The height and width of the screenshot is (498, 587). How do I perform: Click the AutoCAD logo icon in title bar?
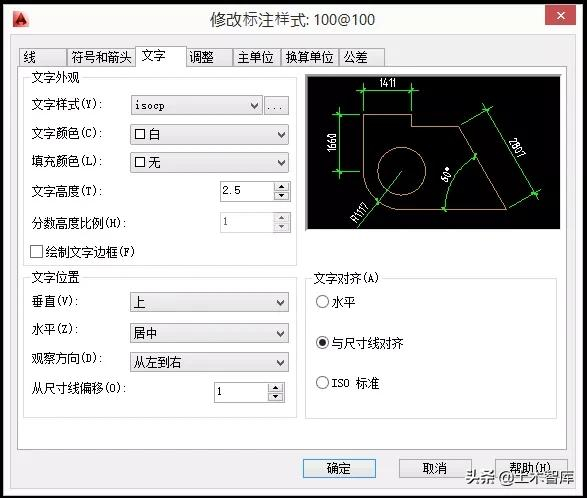pos(21,19)
